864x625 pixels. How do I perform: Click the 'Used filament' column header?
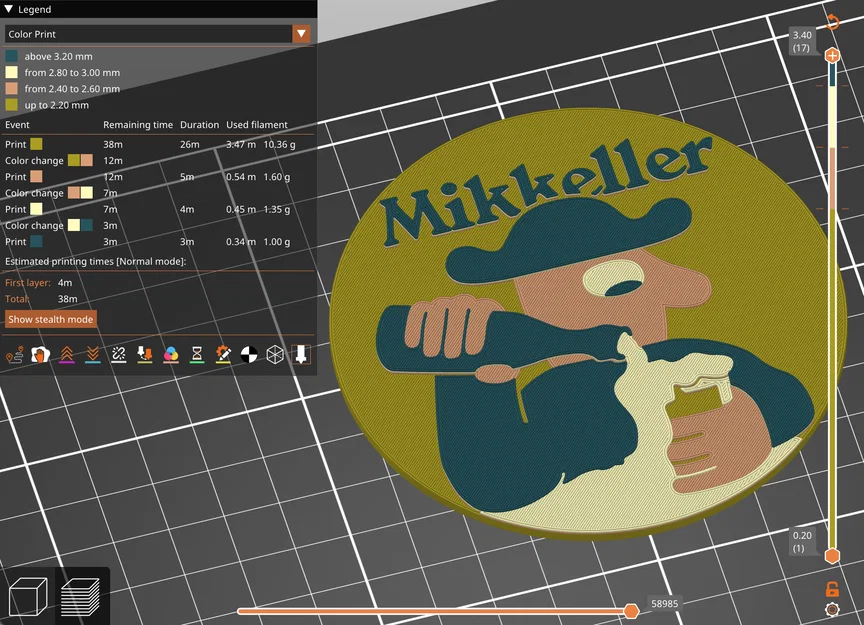coord(257,125)
